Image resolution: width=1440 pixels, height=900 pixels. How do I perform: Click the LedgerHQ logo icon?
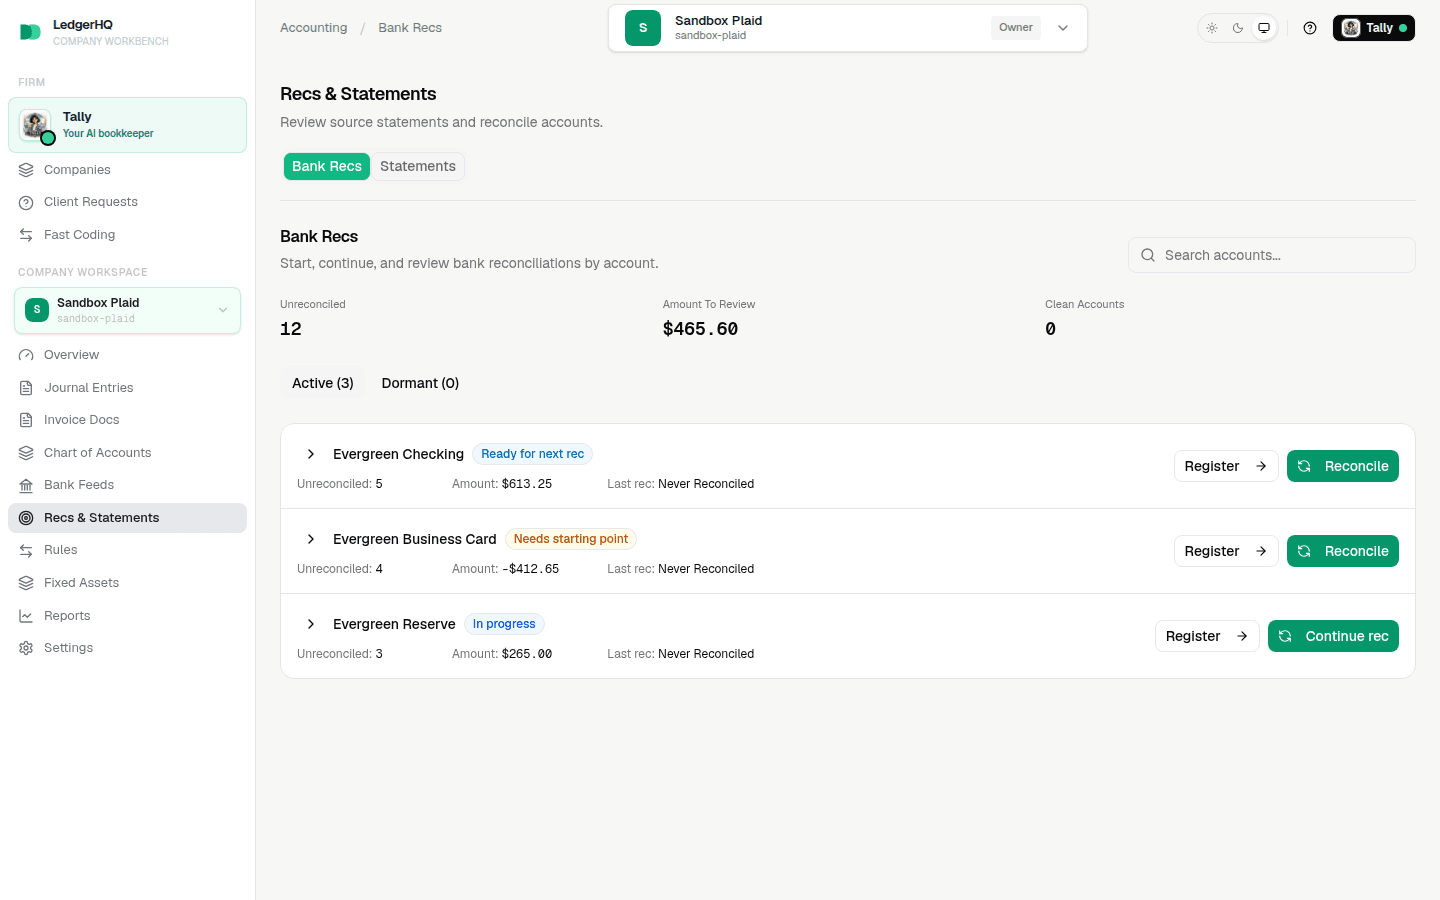(30, 32)
